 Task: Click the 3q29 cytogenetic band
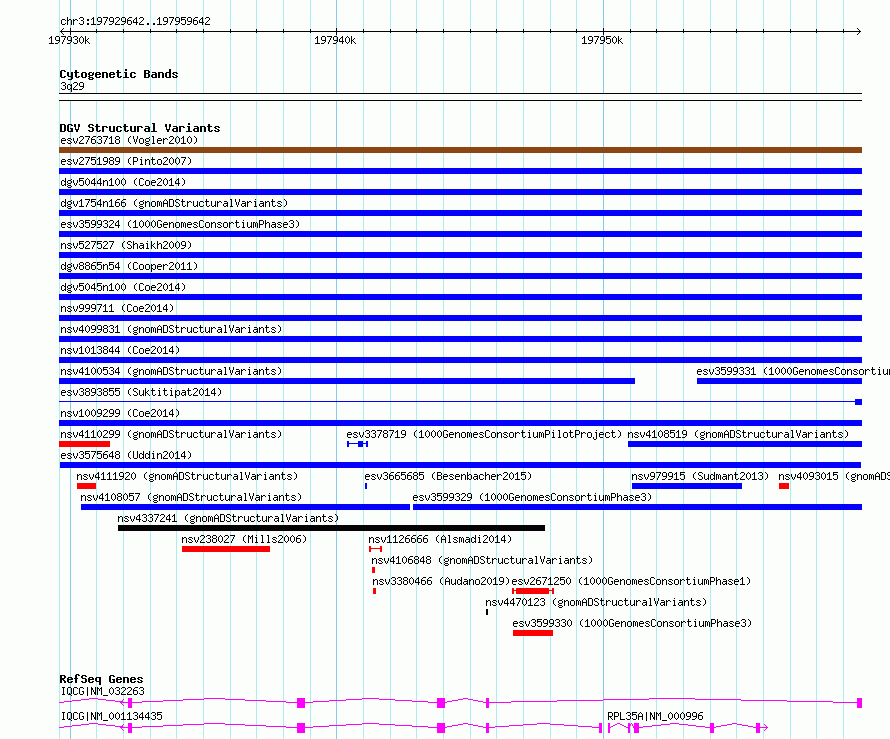[x=460, y=97]
